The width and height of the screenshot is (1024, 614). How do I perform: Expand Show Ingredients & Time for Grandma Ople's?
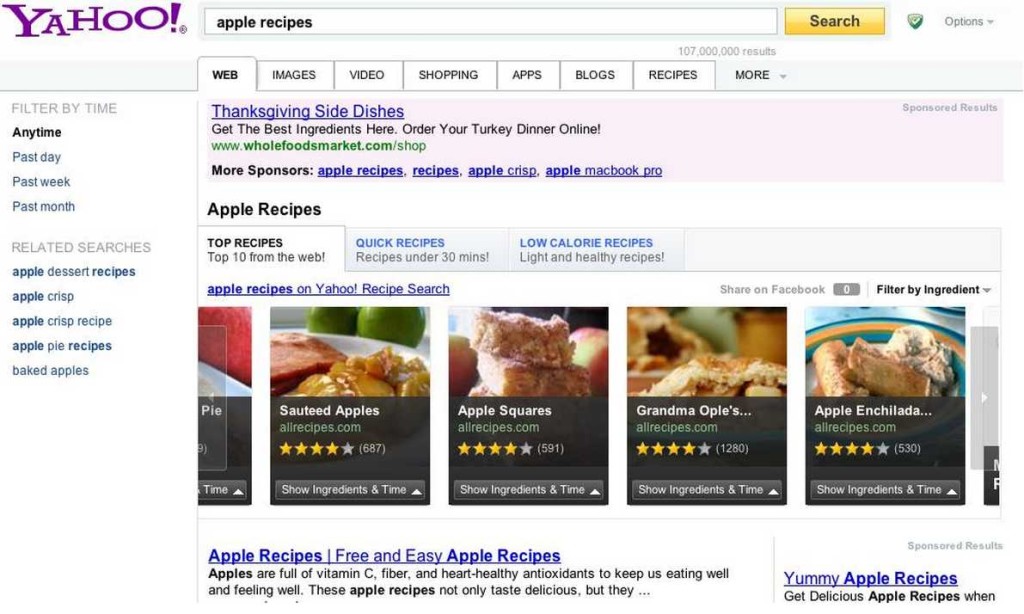point(707,490)
